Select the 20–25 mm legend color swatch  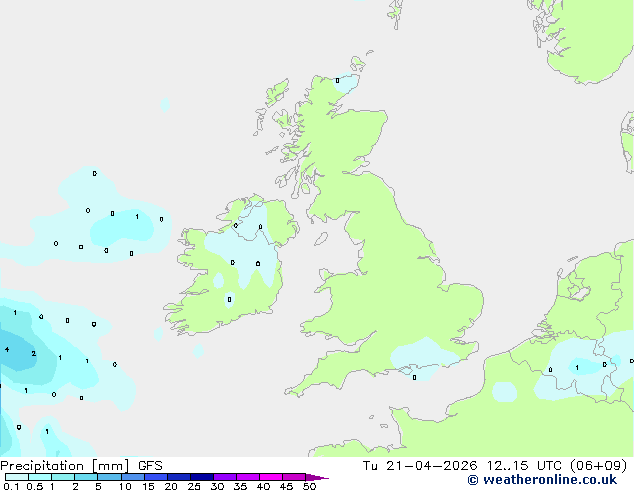[179, 477]
